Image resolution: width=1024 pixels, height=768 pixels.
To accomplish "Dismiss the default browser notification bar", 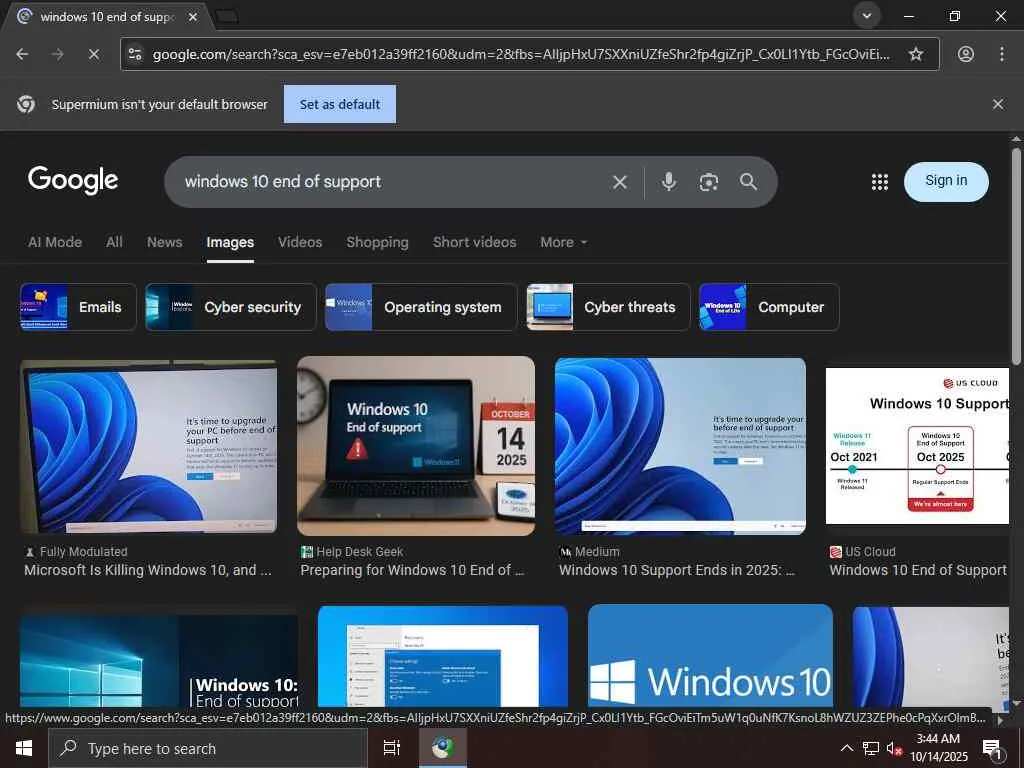I will pyautogui.click(x=998, y=104).
